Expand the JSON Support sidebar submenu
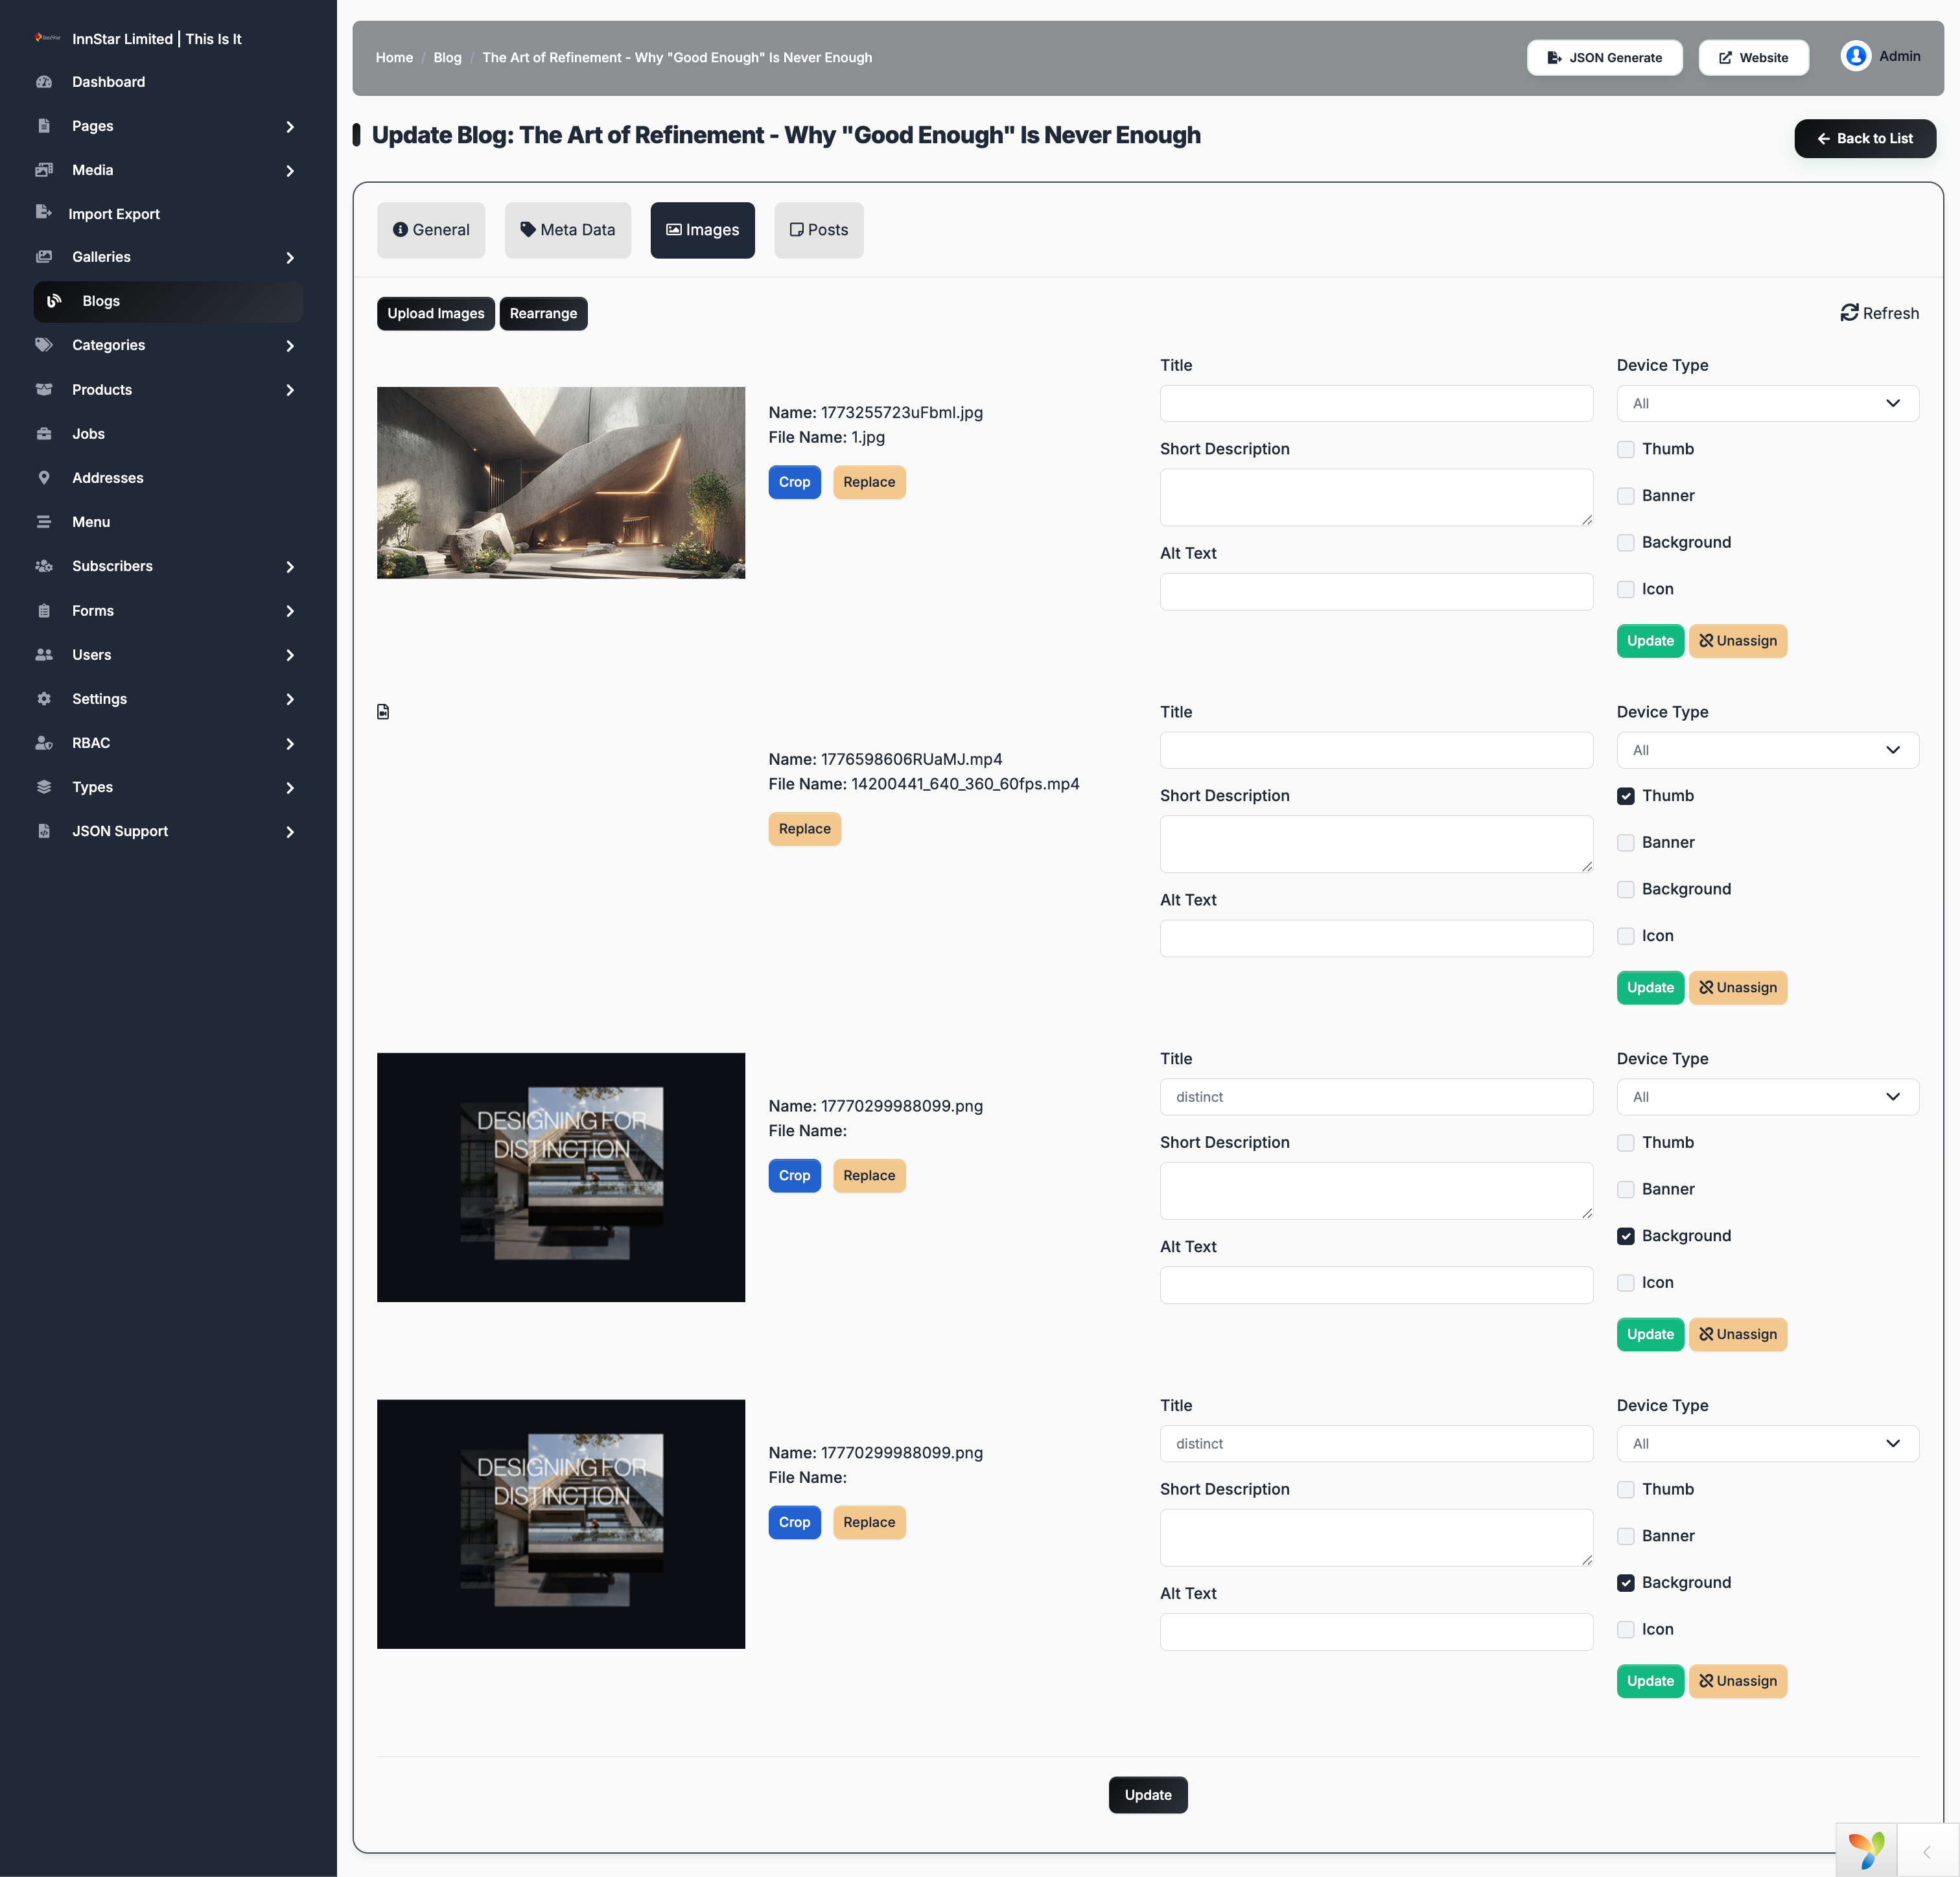The image size is (1960, 1877). point(290,831)
